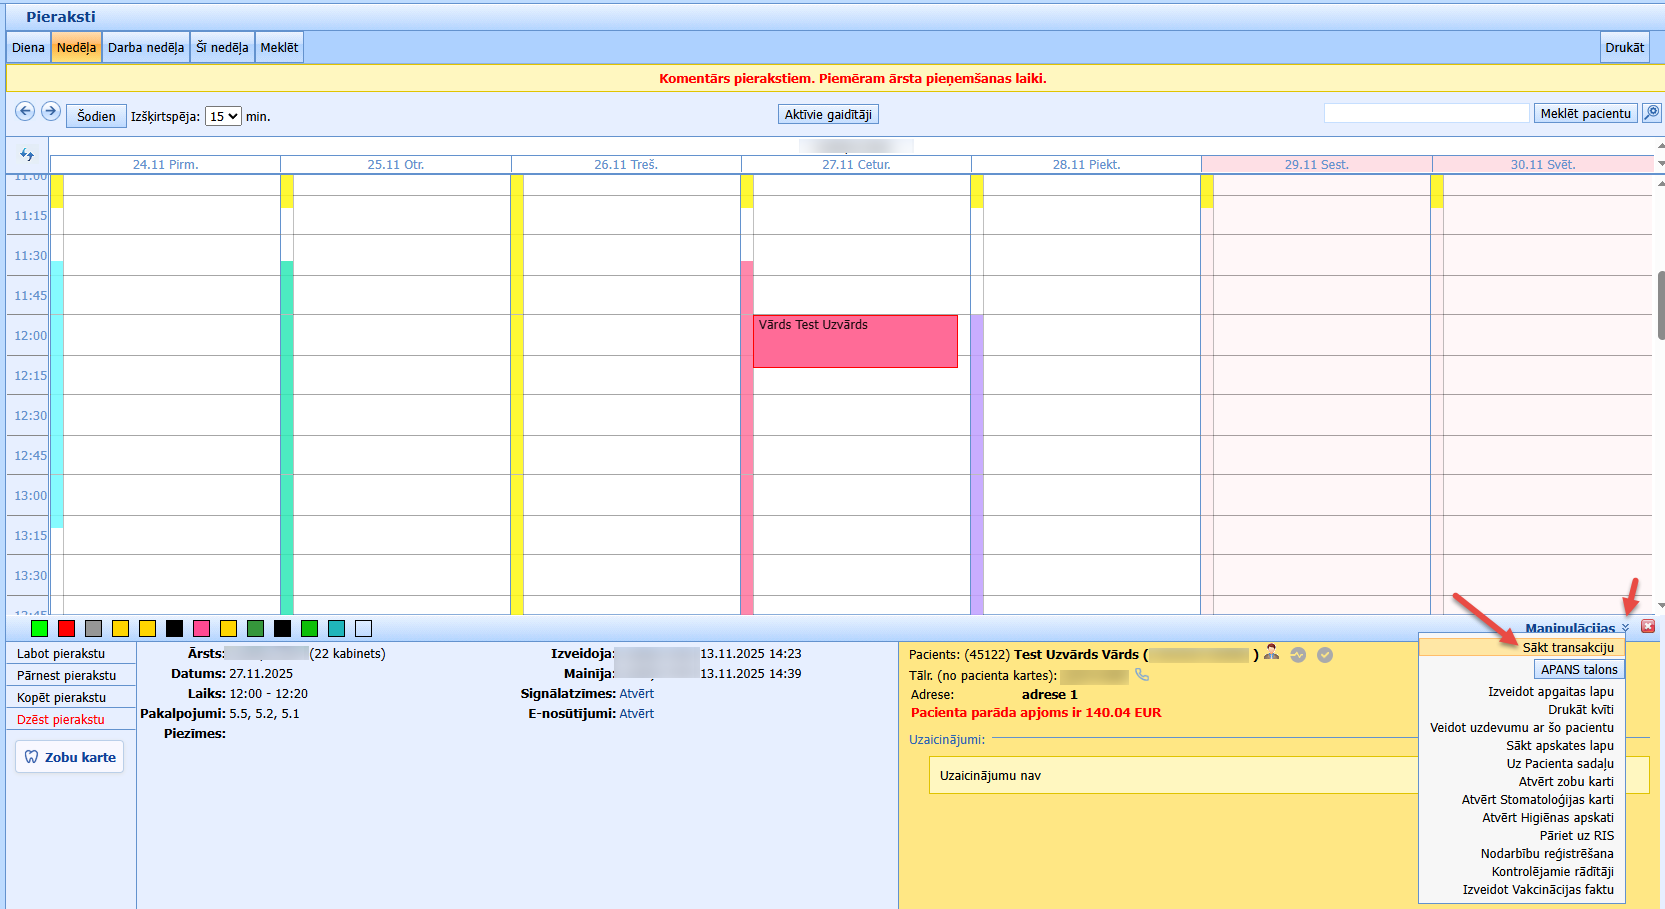Choose Atvērt Higiēnas apskati
Image resolution: width=1665 pixels, height=909 pixels.
pos(1548,817)
